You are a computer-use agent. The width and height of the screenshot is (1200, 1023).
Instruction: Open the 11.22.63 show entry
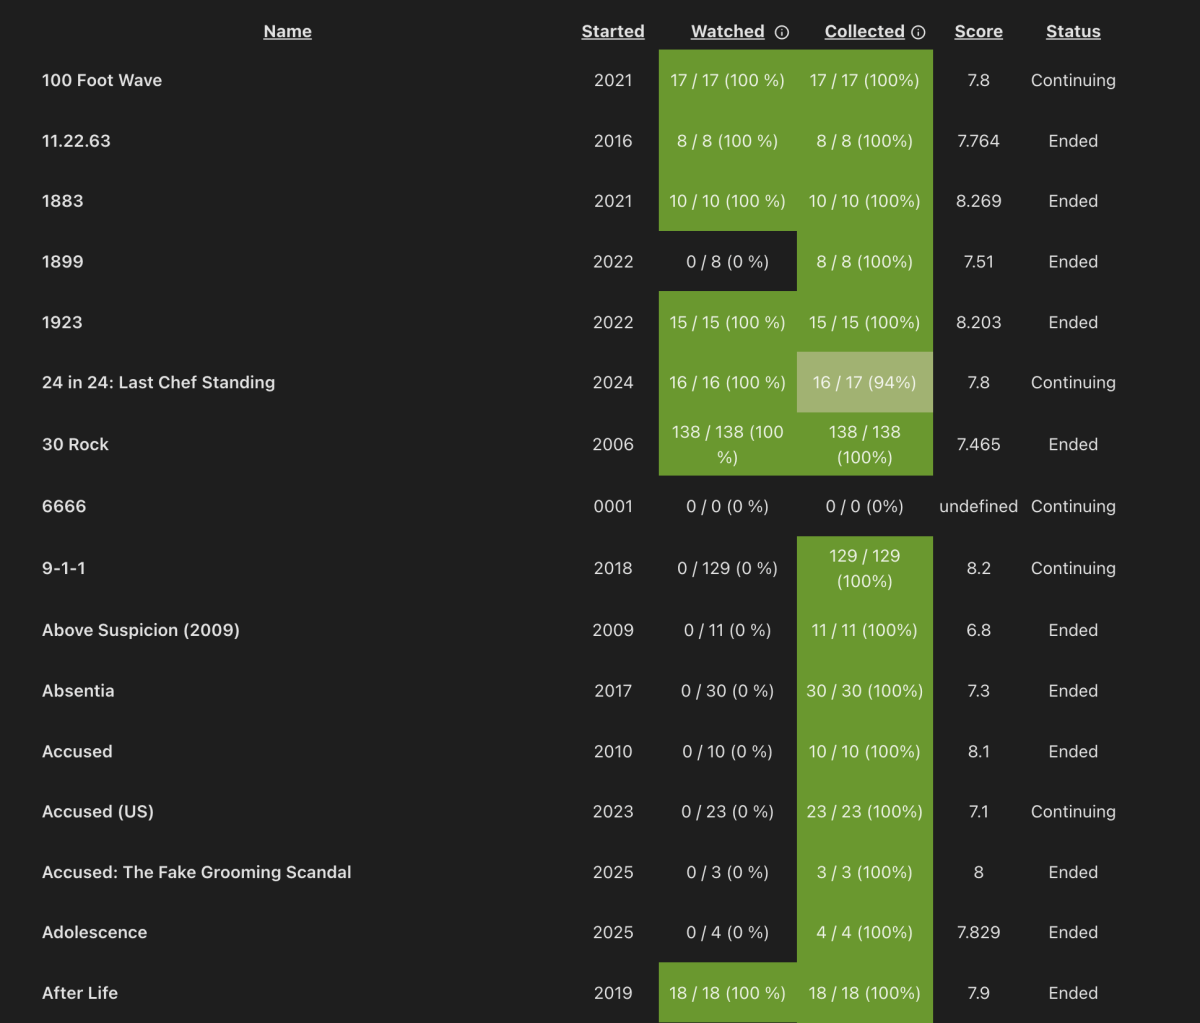tap(76, 141)
